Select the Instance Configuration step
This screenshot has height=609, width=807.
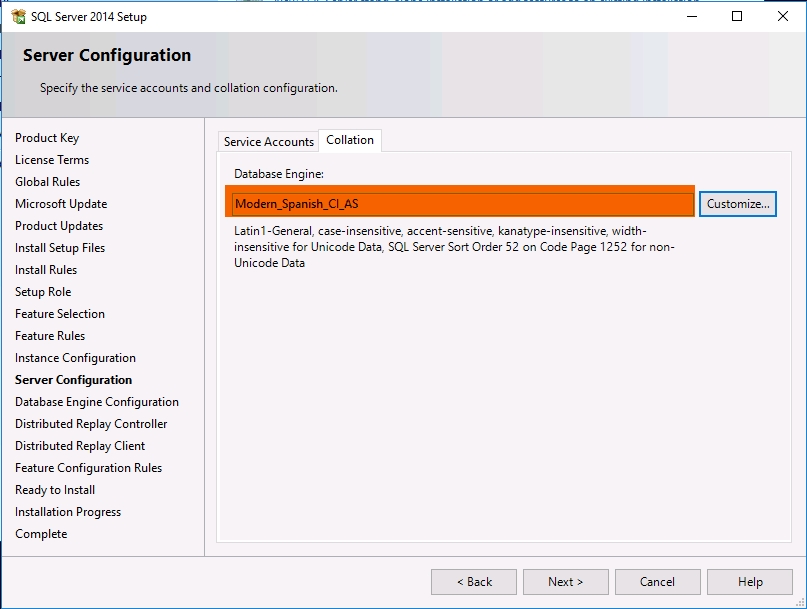coord(75,358)
